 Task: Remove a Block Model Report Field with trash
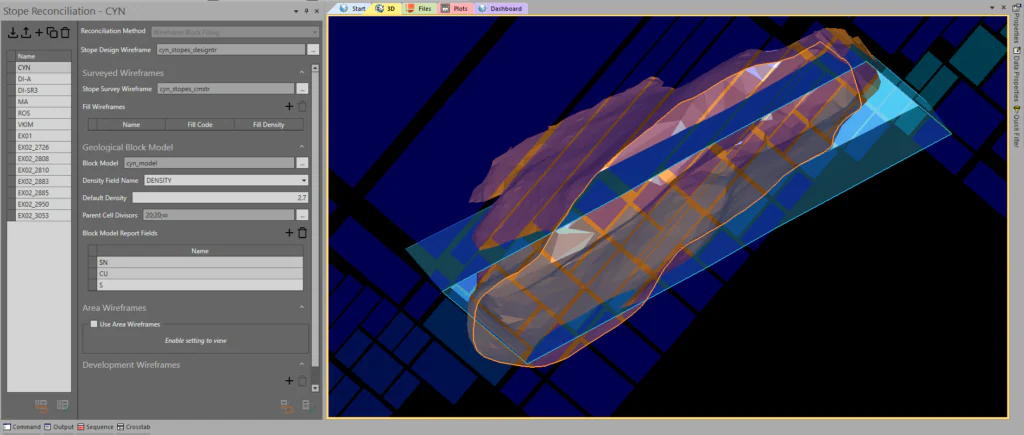(x=302, y=233)
